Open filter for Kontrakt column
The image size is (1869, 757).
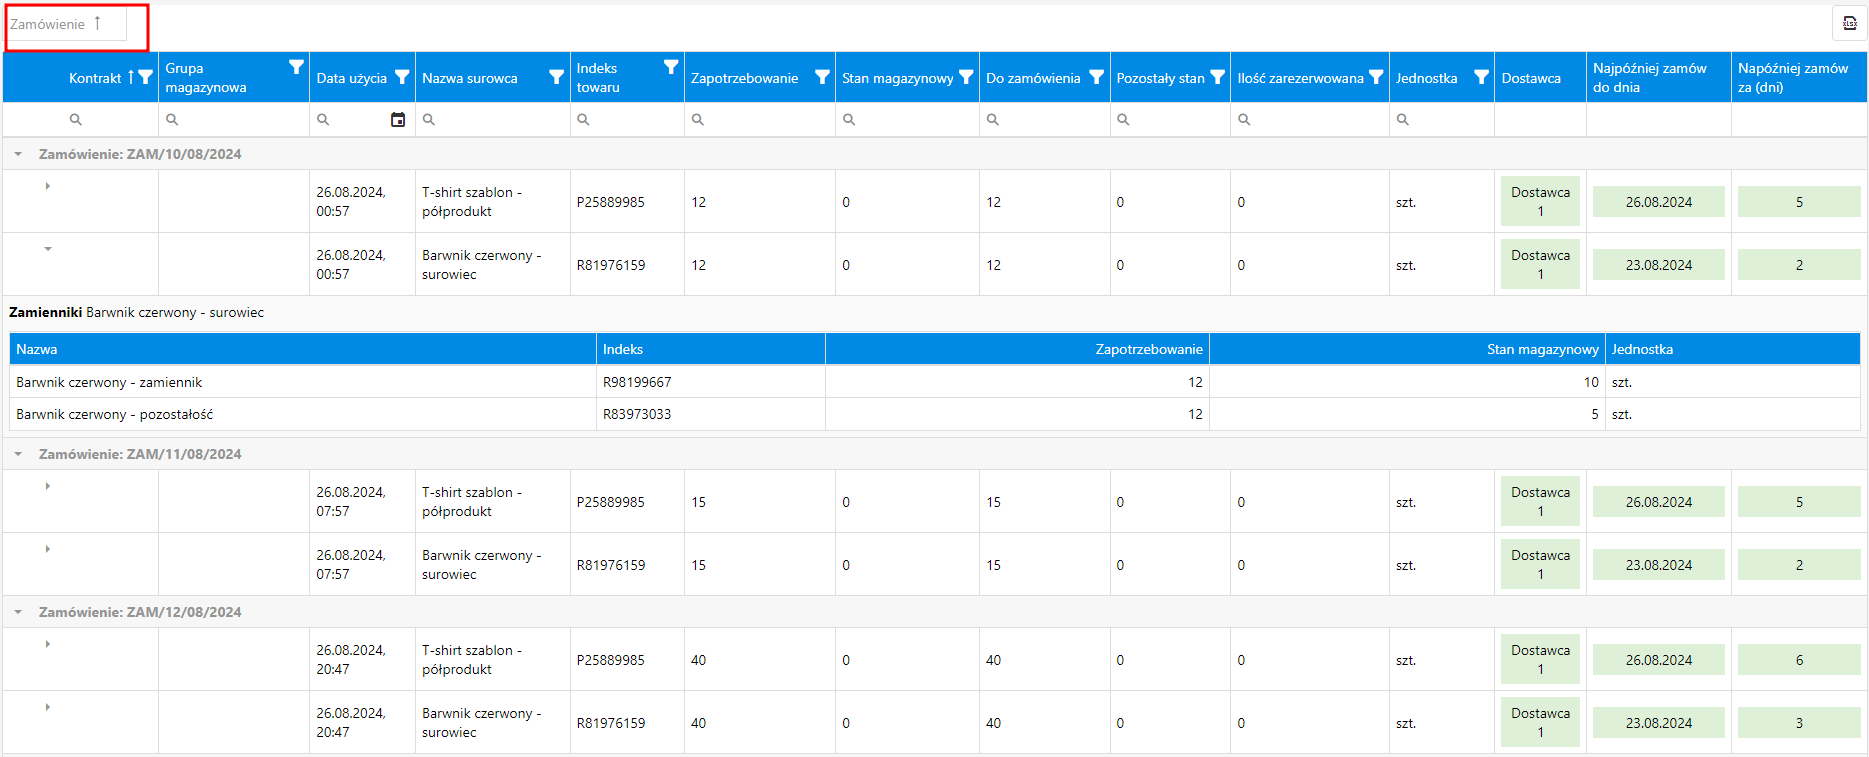click(x=146, y=77)
